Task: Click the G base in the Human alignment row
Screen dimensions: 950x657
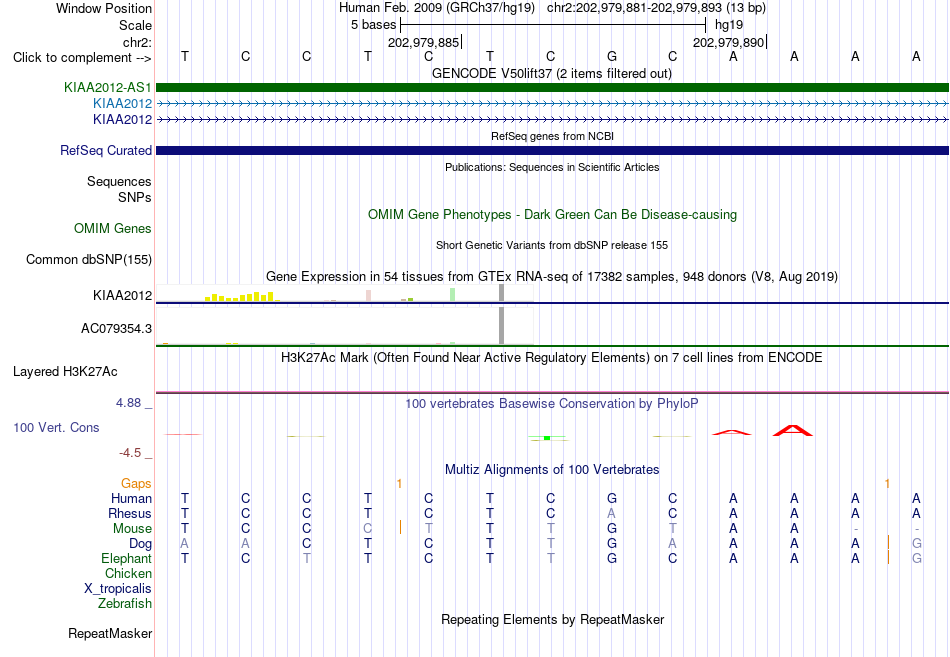Action: pos(612,498)
